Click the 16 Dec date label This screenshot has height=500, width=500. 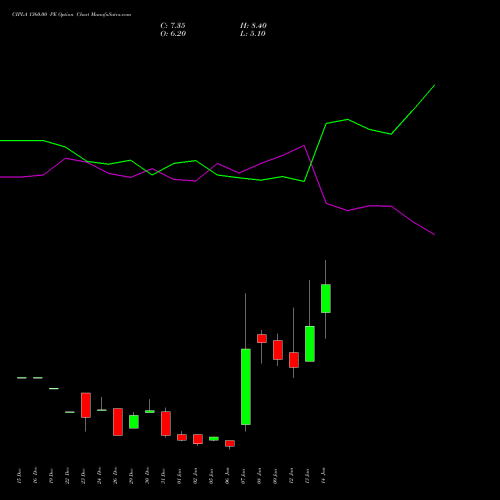(35, 476)
